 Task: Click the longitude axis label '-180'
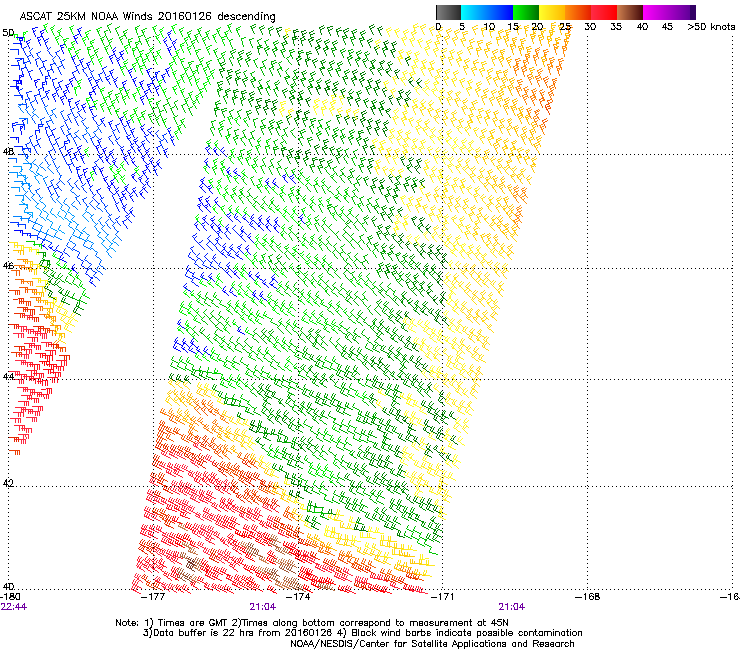coord(11,597)
